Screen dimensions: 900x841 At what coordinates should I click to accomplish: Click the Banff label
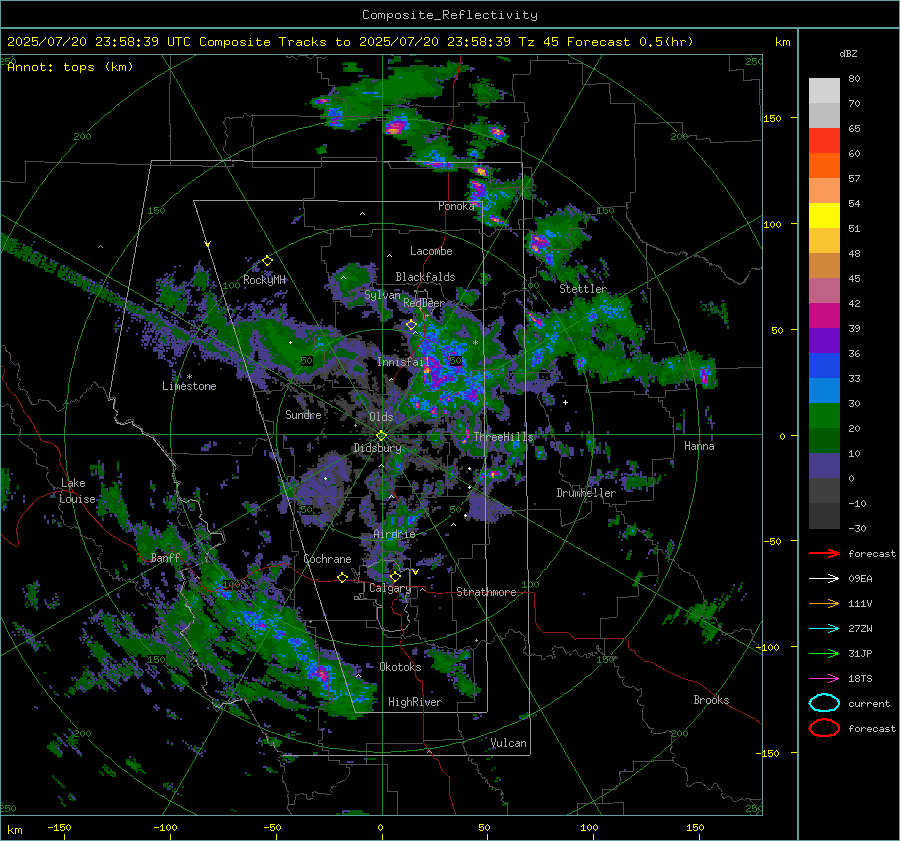tap(165, 557)
